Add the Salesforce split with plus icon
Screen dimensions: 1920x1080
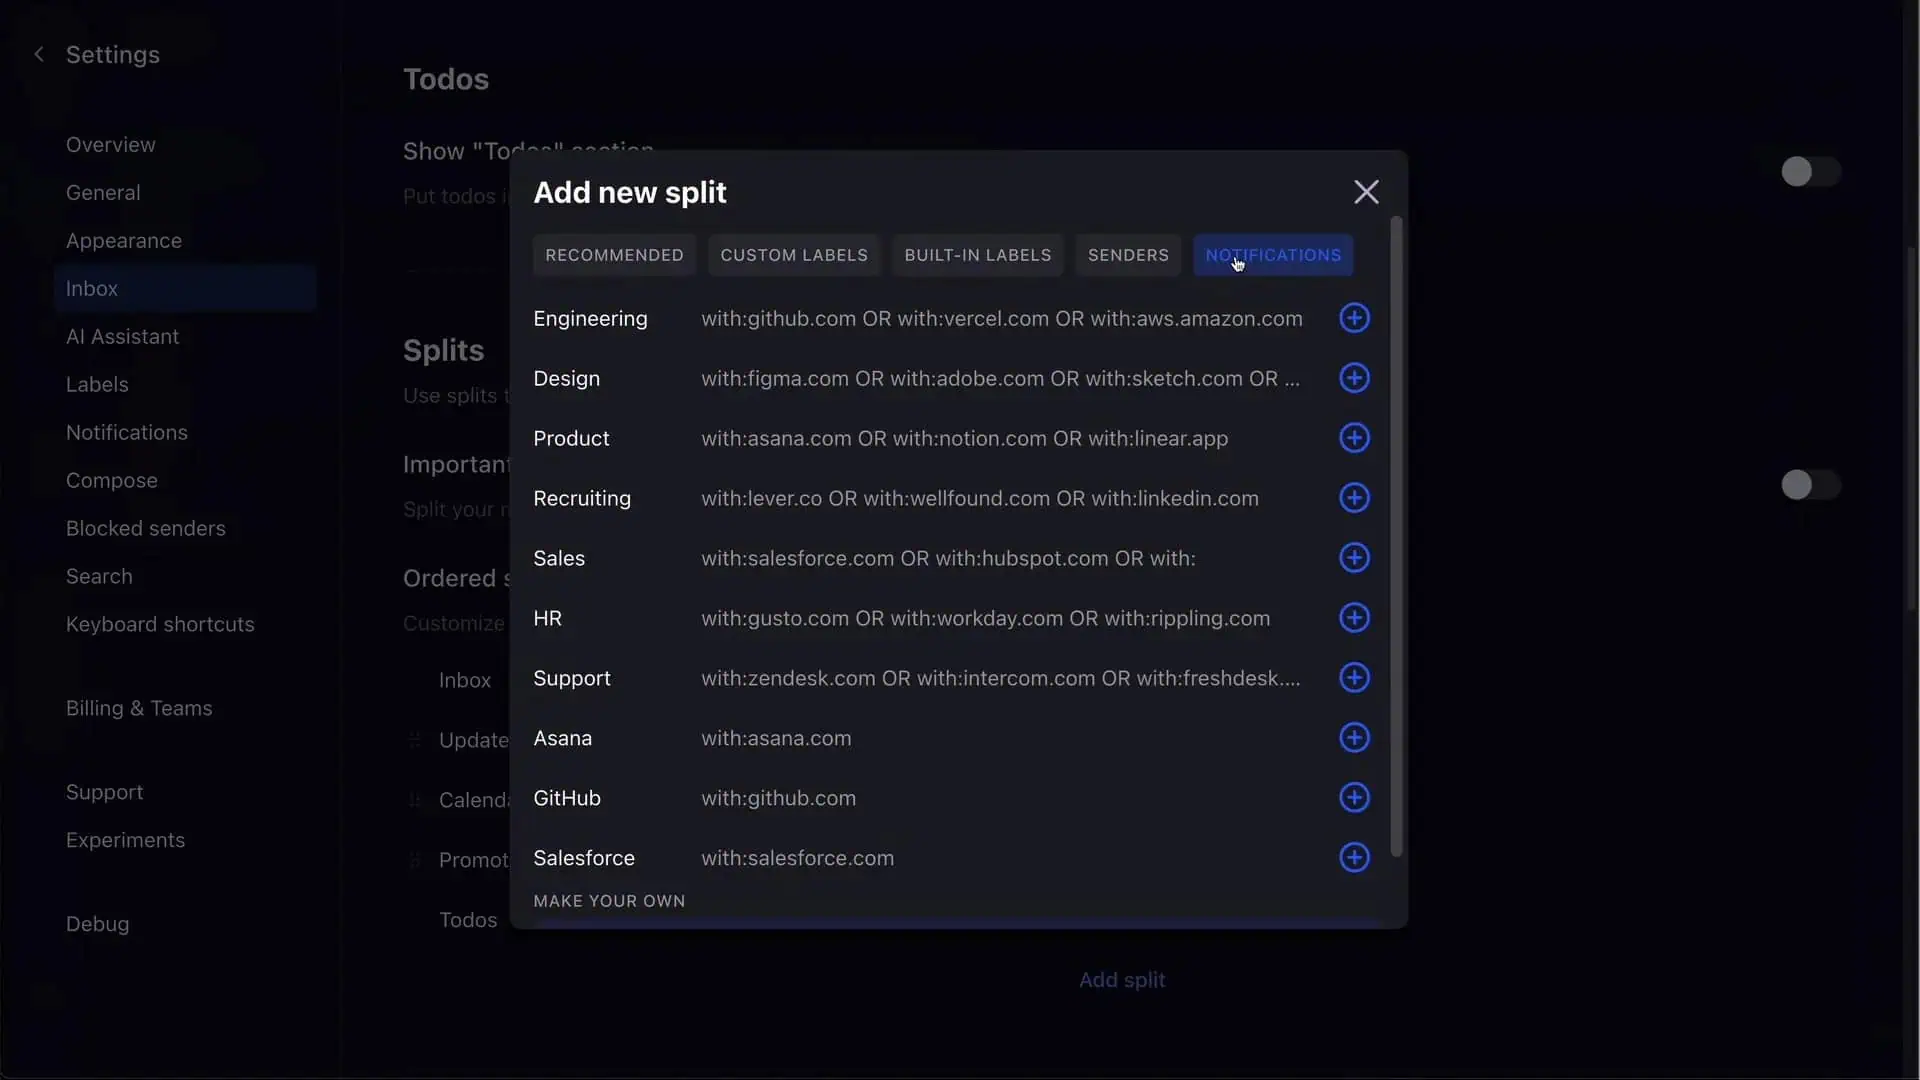click(x=1354, y=858)
